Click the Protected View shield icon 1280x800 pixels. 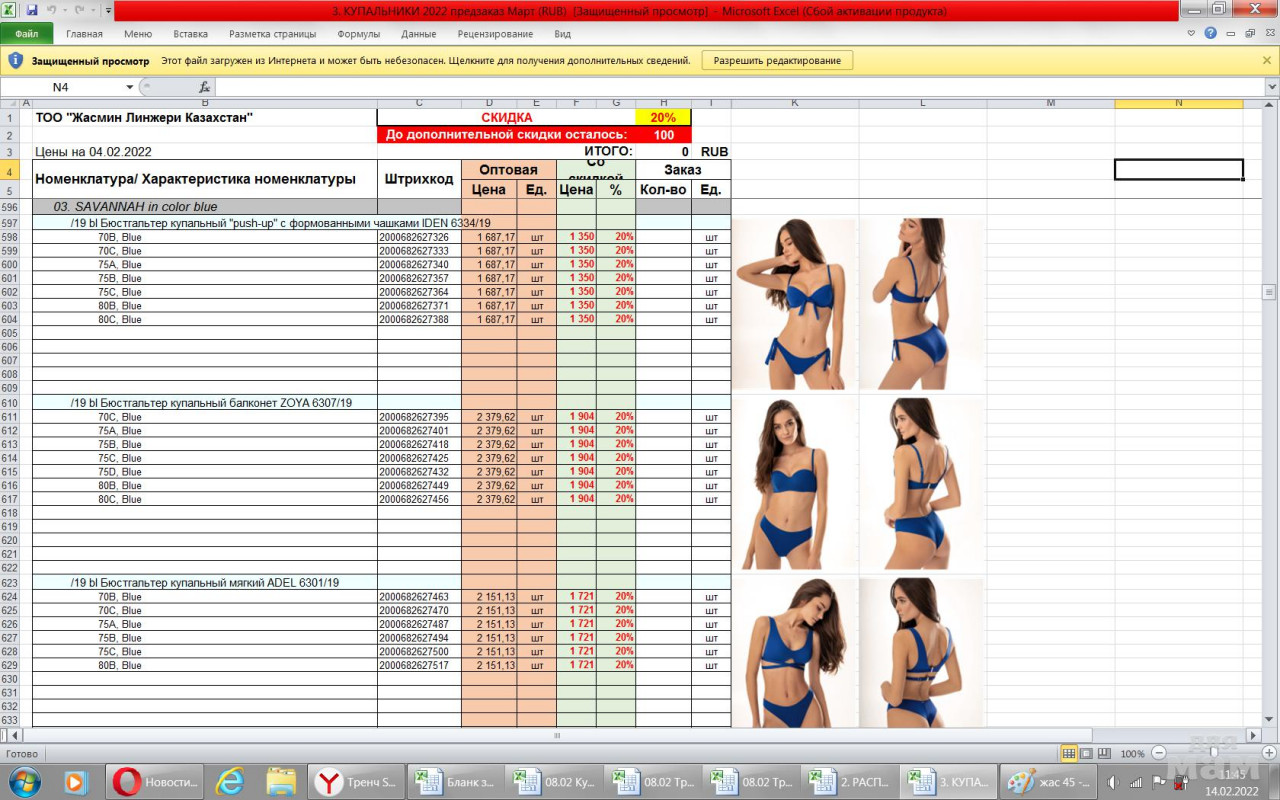pos(15,61)
